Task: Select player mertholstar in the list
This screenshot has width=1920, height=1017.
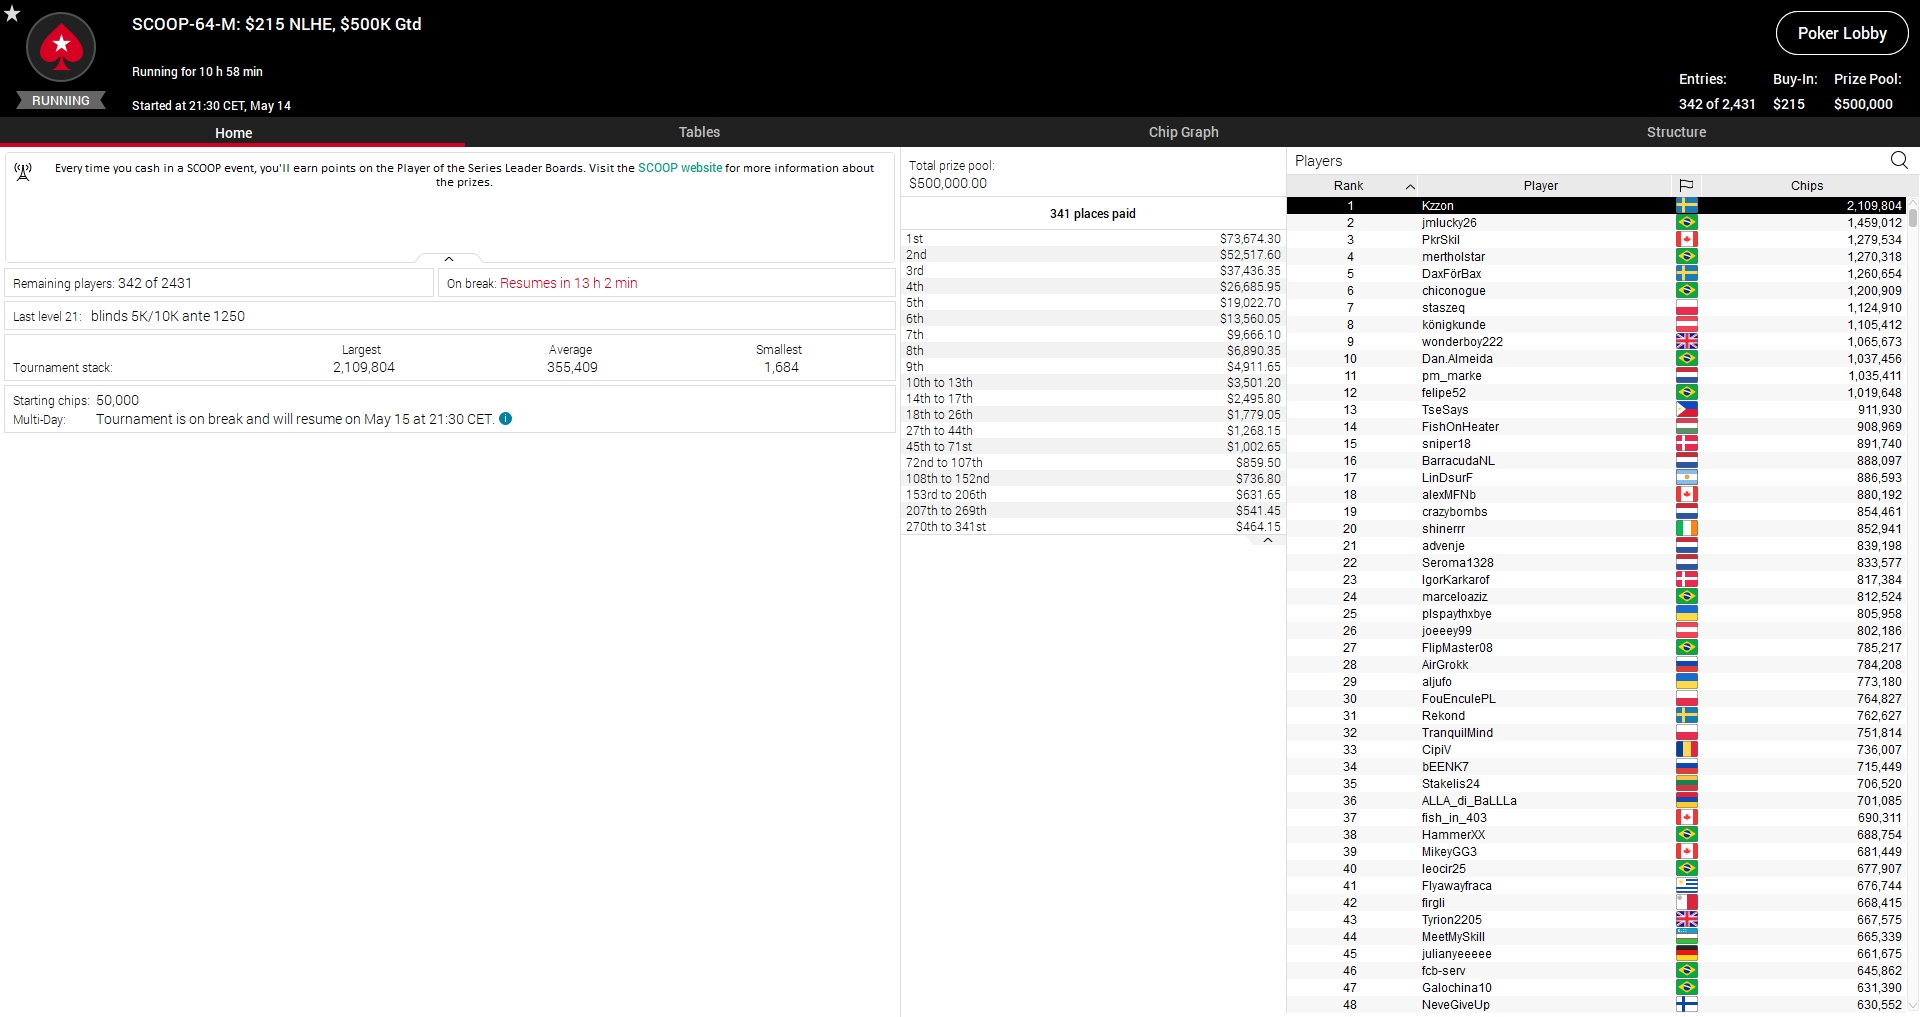Action: coord(1597,257)
